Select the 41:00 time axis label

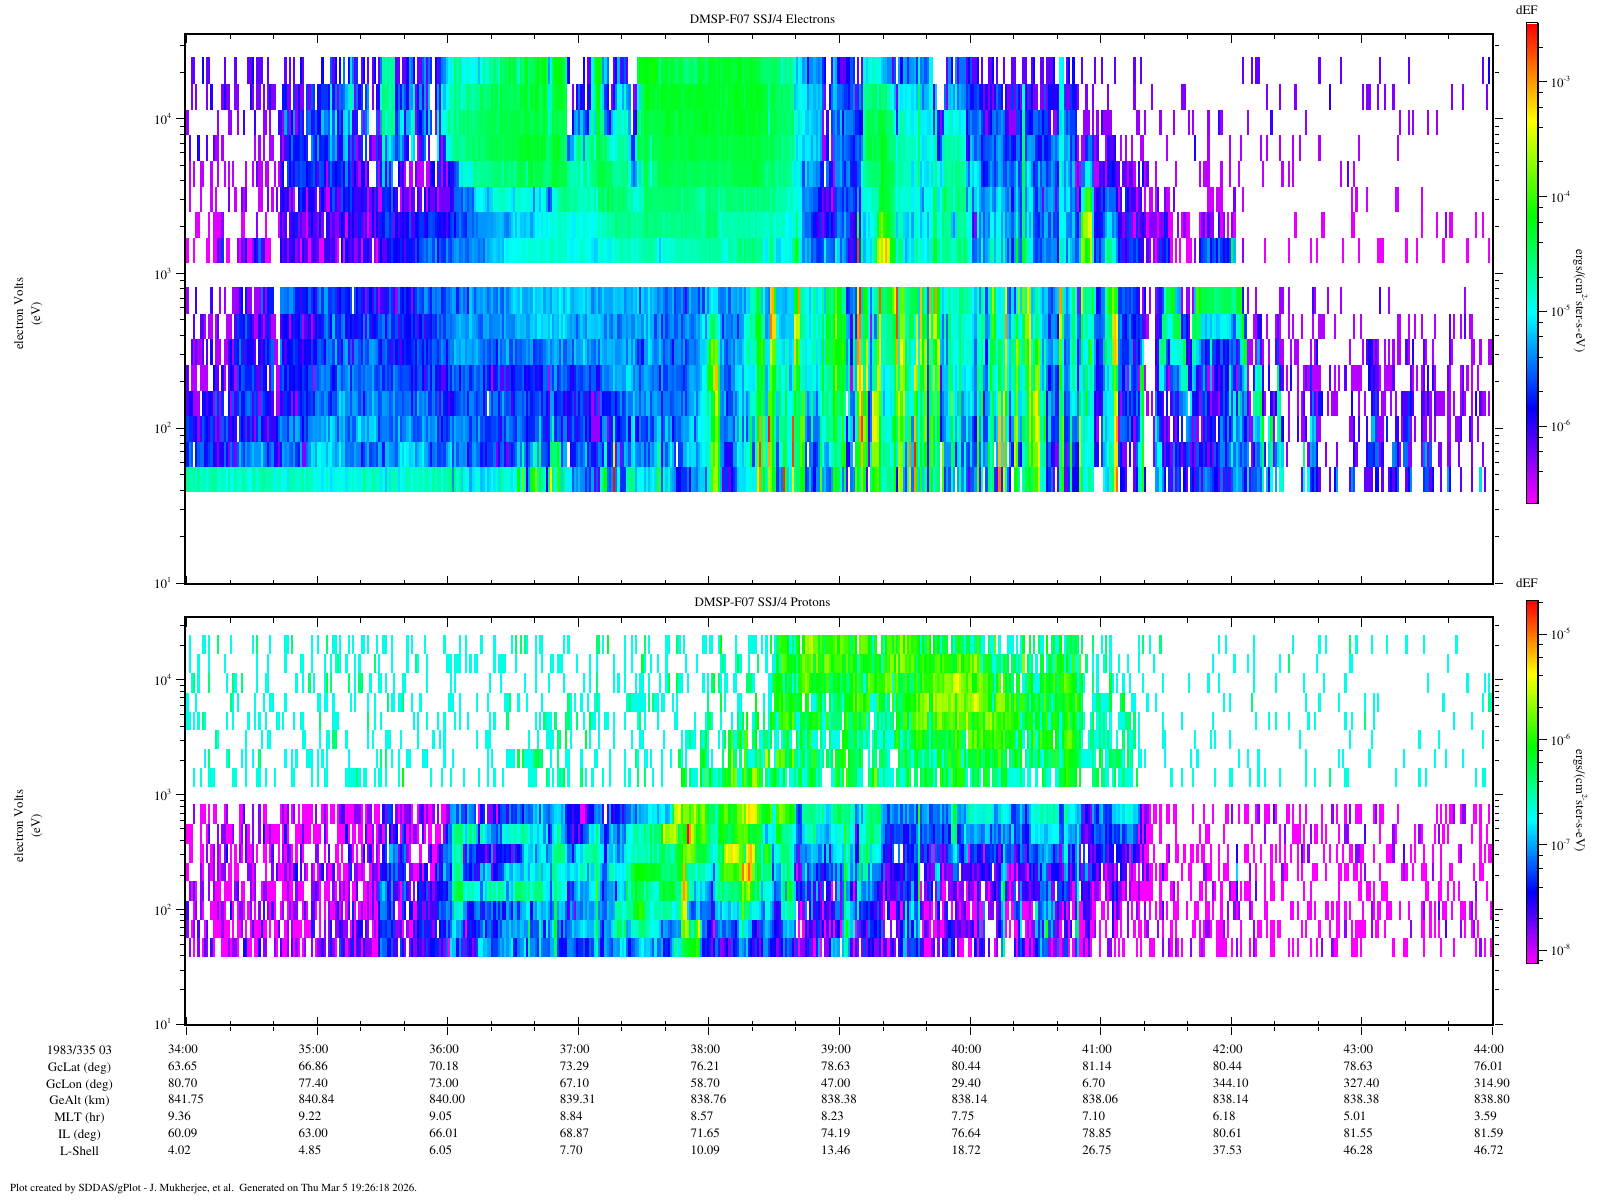1097,1049
